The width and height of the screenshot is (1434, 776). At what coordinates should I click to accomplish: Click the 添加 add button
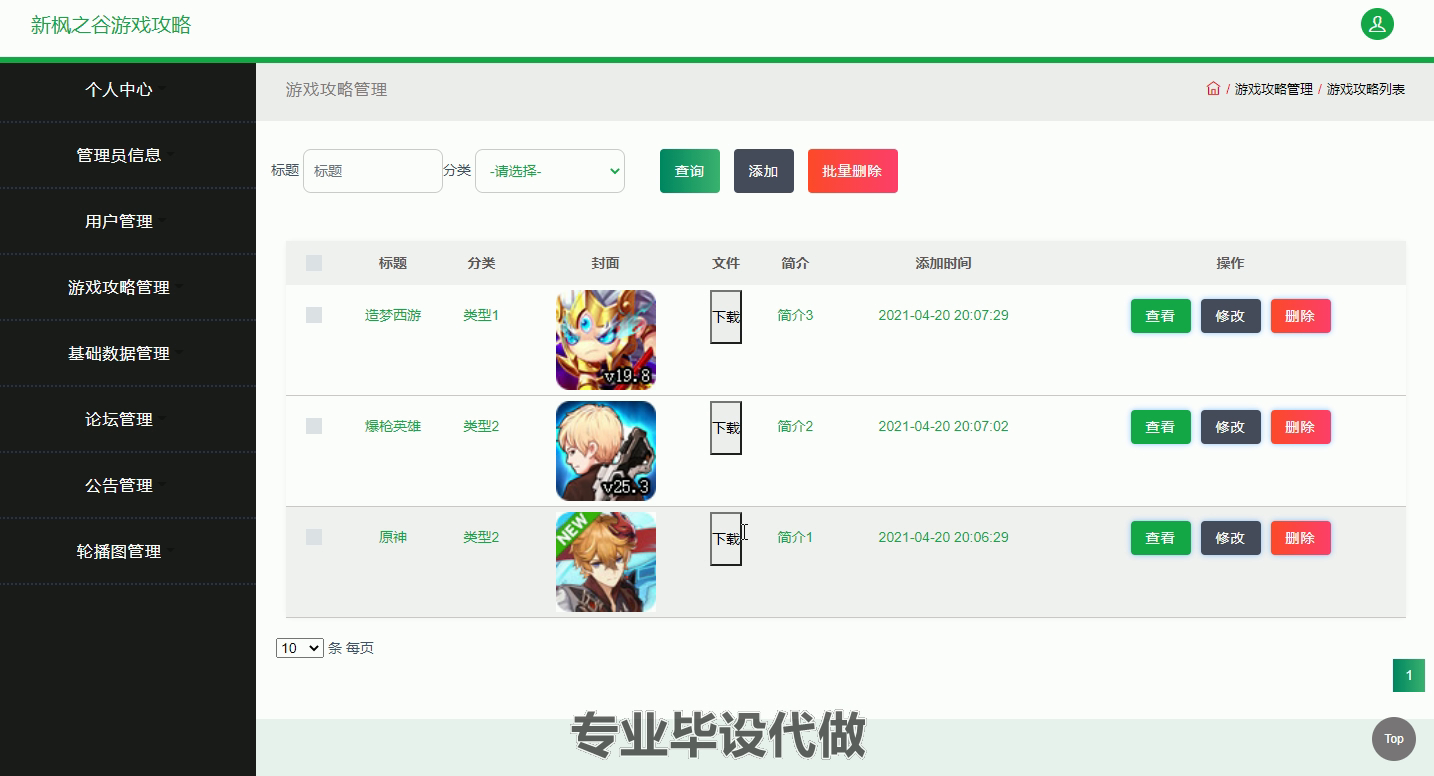tap(764, 171)
